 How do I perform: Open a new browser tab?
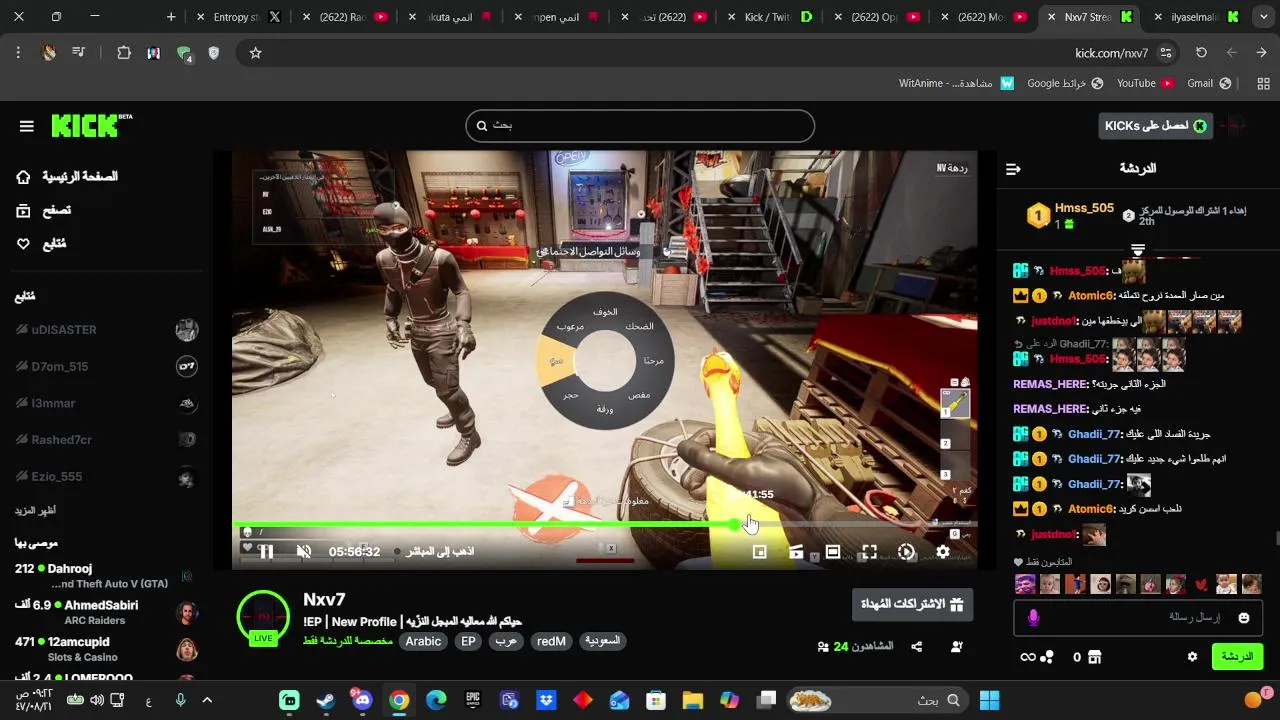pyautogui.click(x=171, y=17)
